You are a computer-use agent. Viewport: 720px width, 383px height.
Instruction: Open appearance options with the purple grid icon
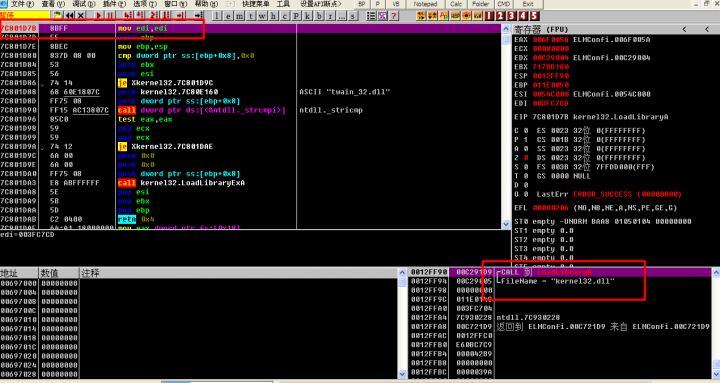(x=382, y=16)
